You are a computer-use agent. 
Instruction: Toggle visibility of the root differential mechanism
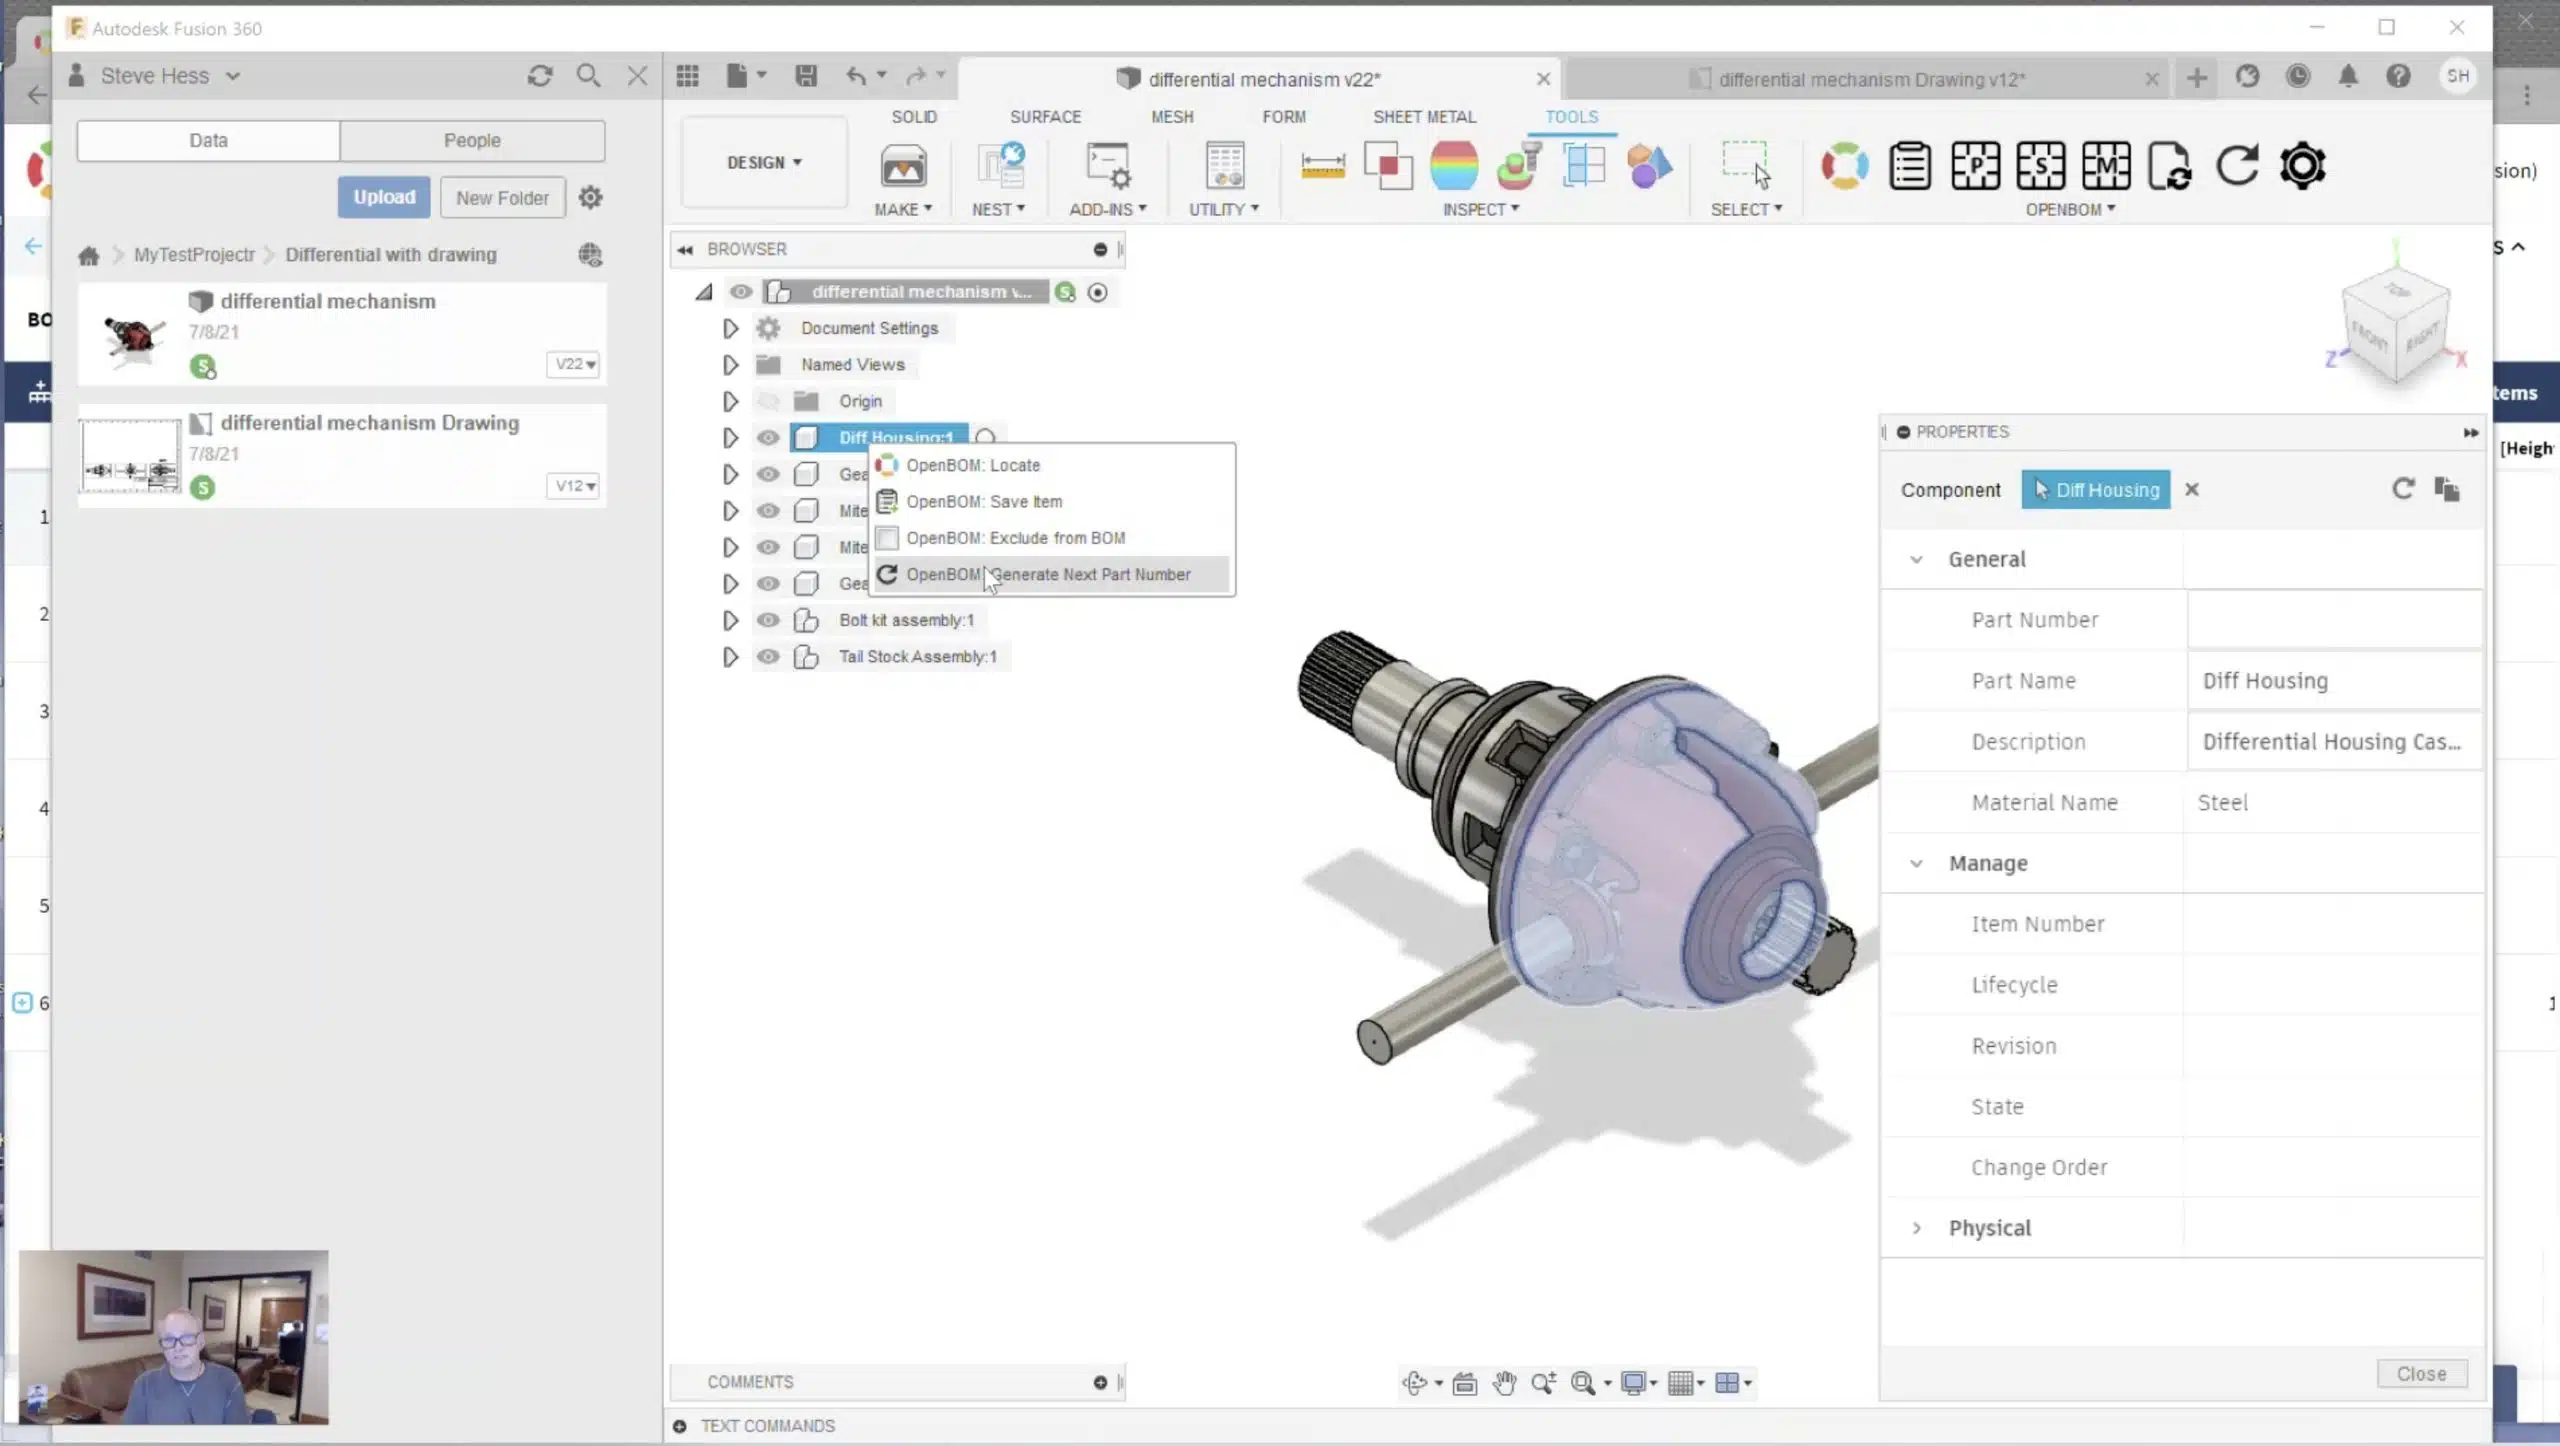[x=741, y=292]
